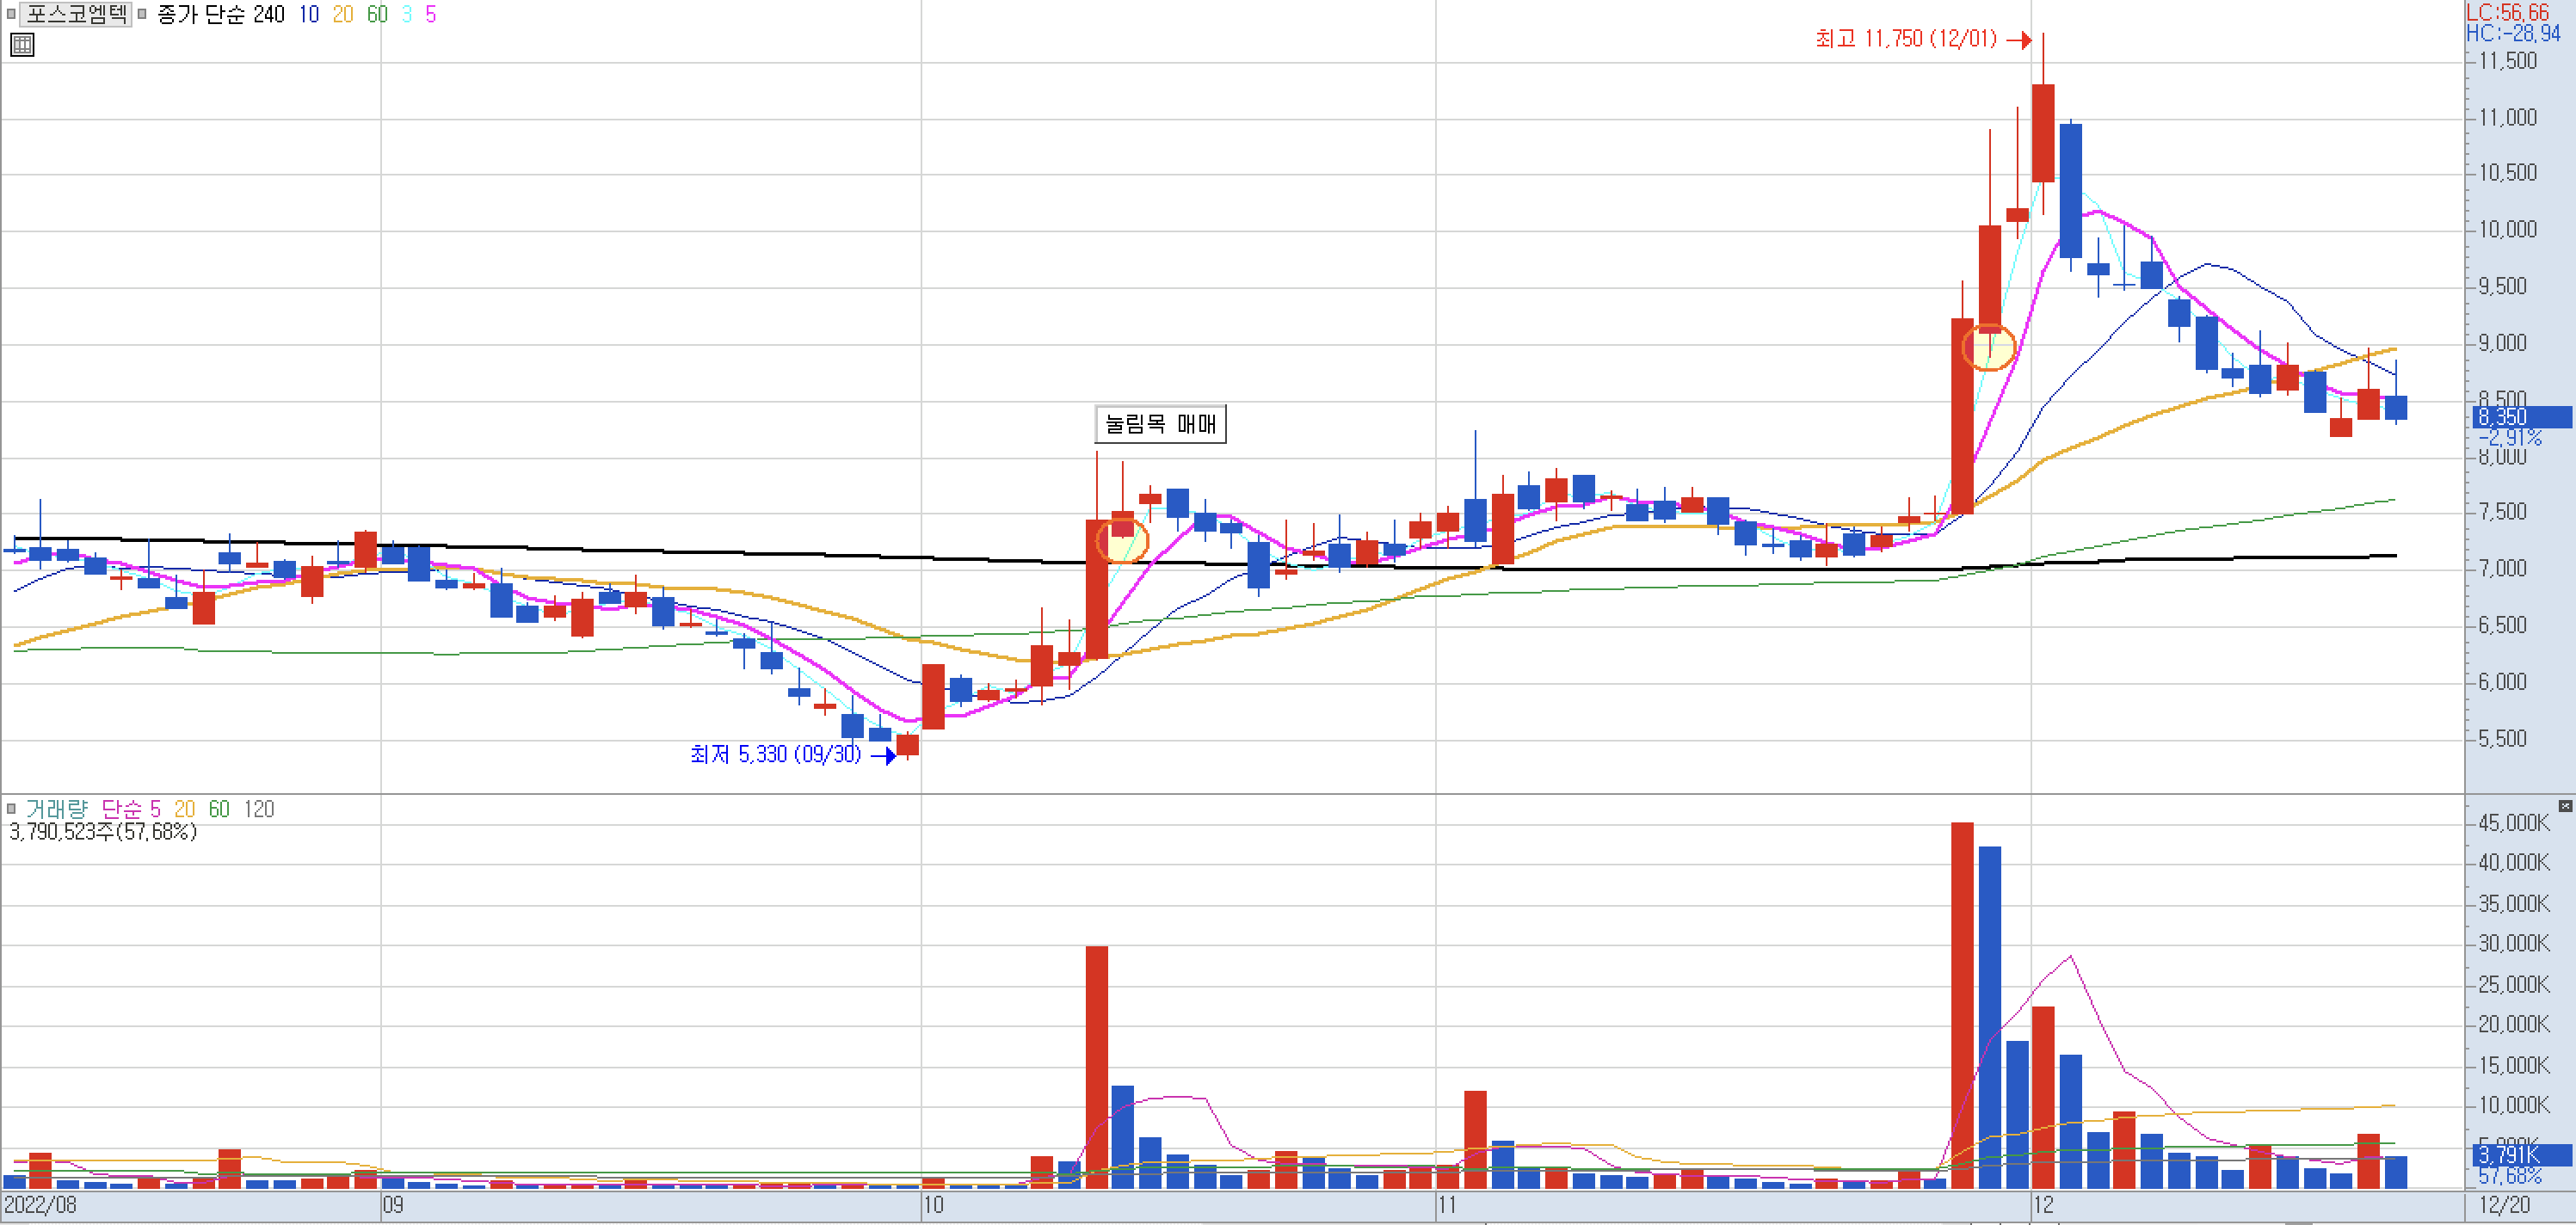
Task: Click the 2022/08 date on the time axis
Action: (40, 1205)
